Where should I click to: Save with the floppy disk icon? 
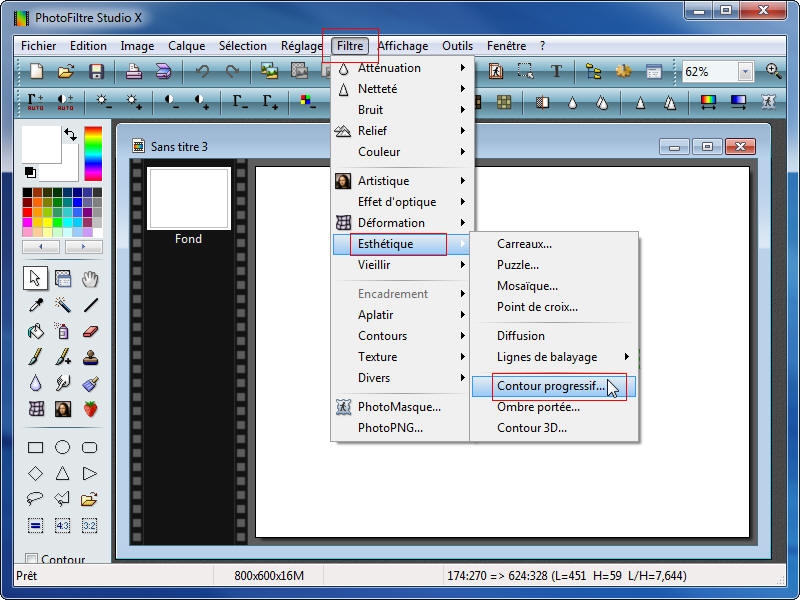tap(96, 71)
